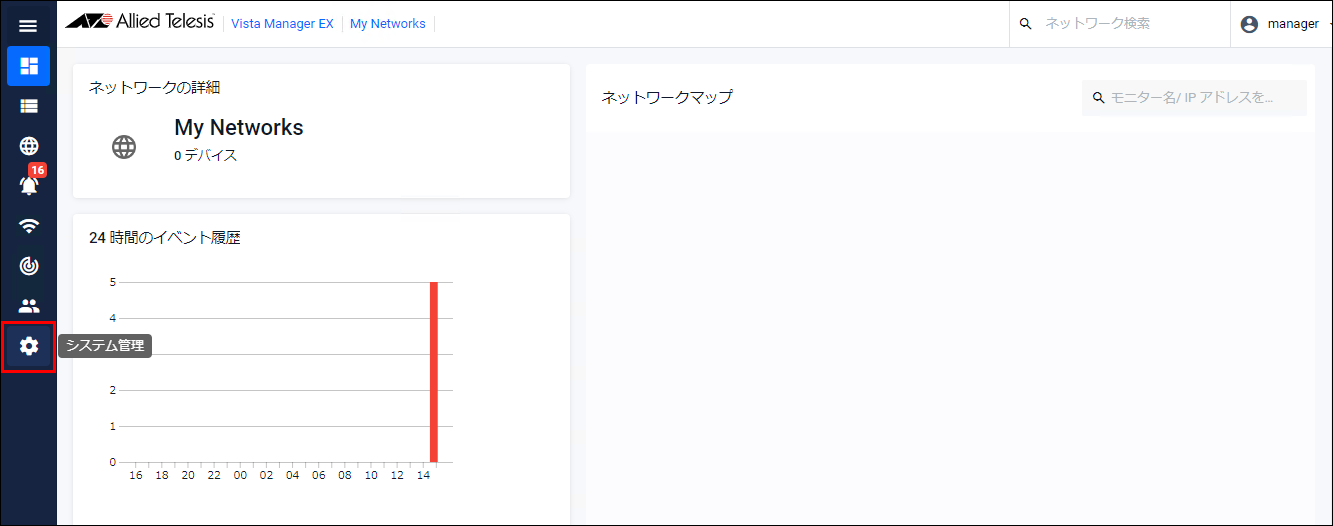Image resolution: width=1333 pixels, height=526 pixels.
Task: Expand the hamburger navigation menu
Action: click(x=28, y=26)
